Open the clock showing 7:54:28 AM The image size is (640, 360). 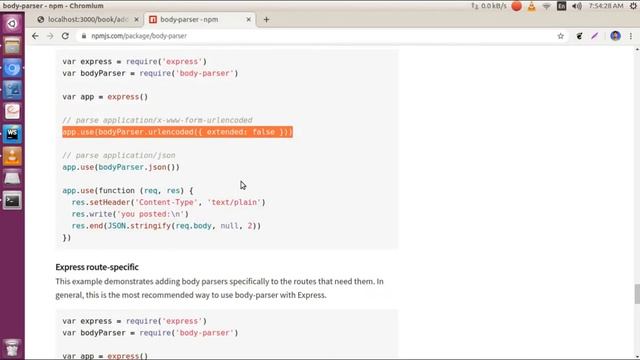(606, 6)
